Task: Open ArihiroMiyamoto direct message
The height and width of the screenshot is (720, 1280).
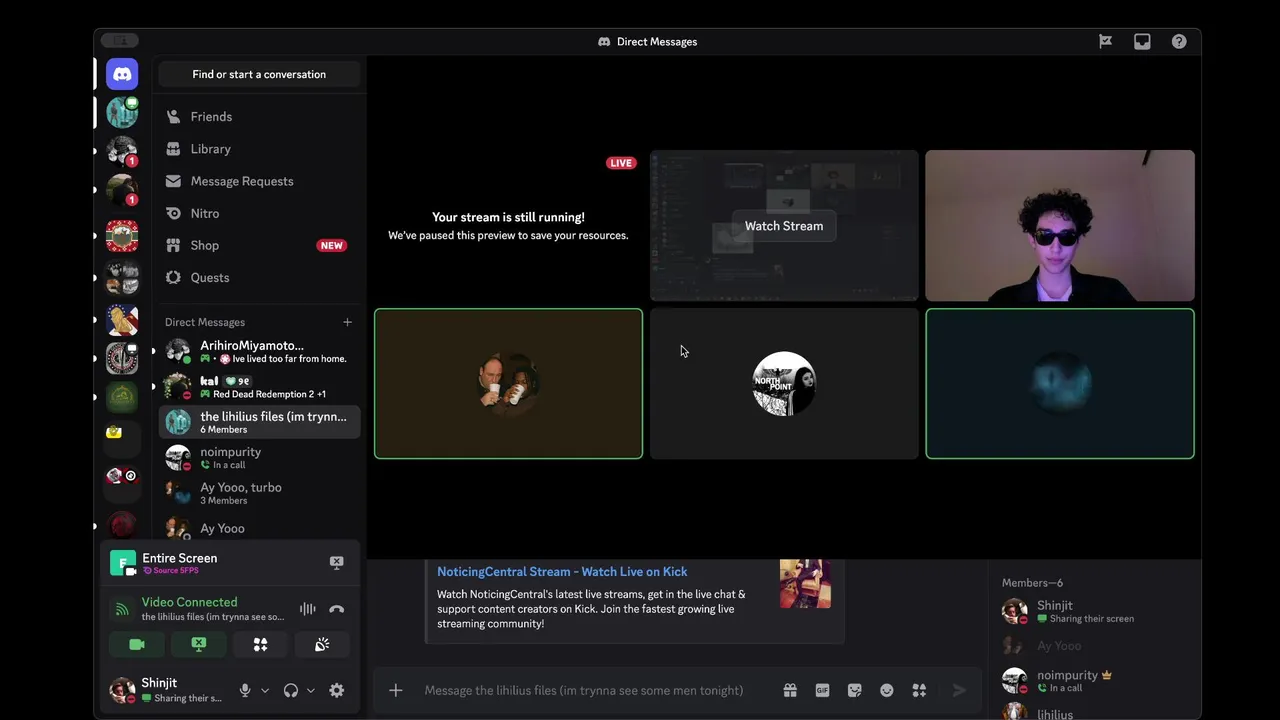Action: [259, 352]
